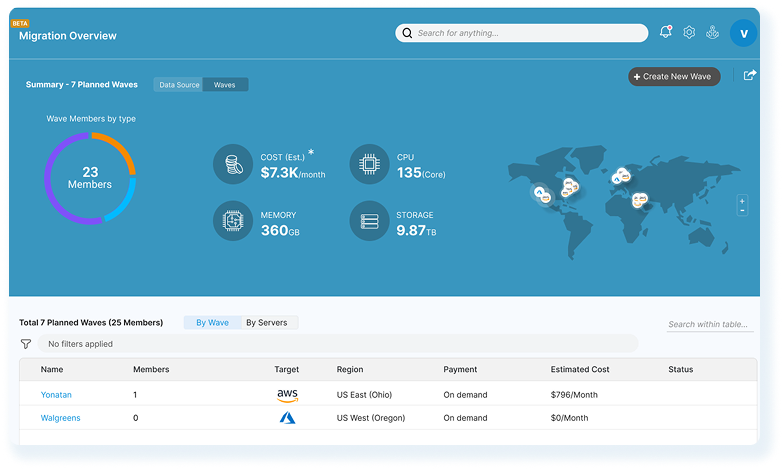
Task: Click On demand in Yonatan row
Action: point(465,395)
